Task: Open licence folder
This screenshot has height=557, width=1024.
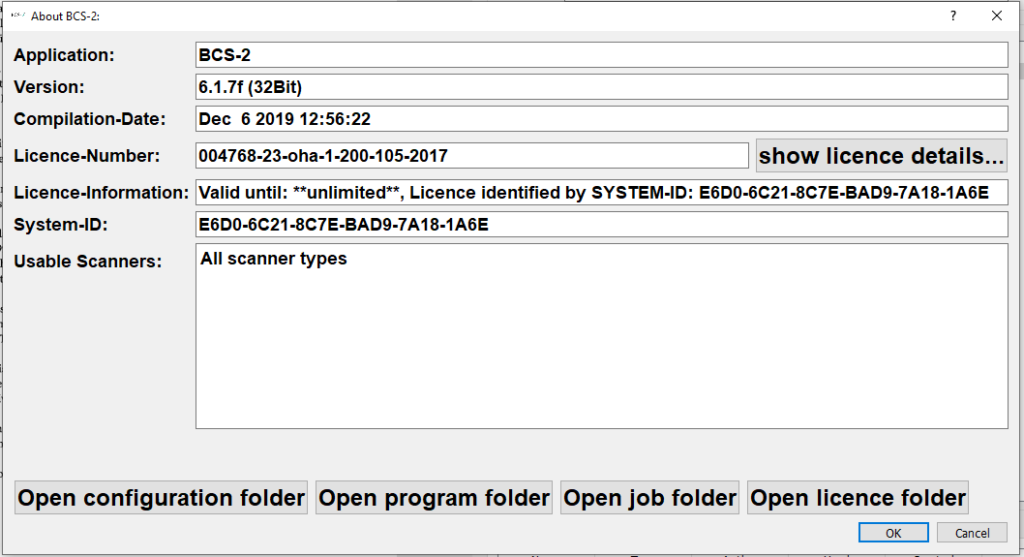Action: 857,498
